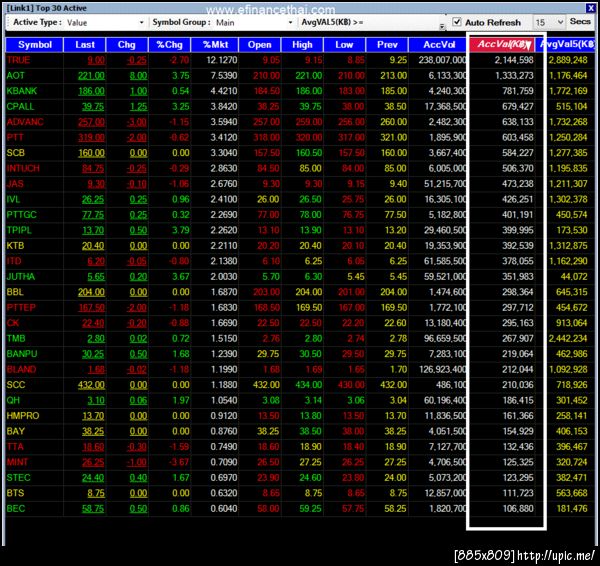Select the IVL symbol
This screenshot has width=600, height=566.
click(13, 199)
